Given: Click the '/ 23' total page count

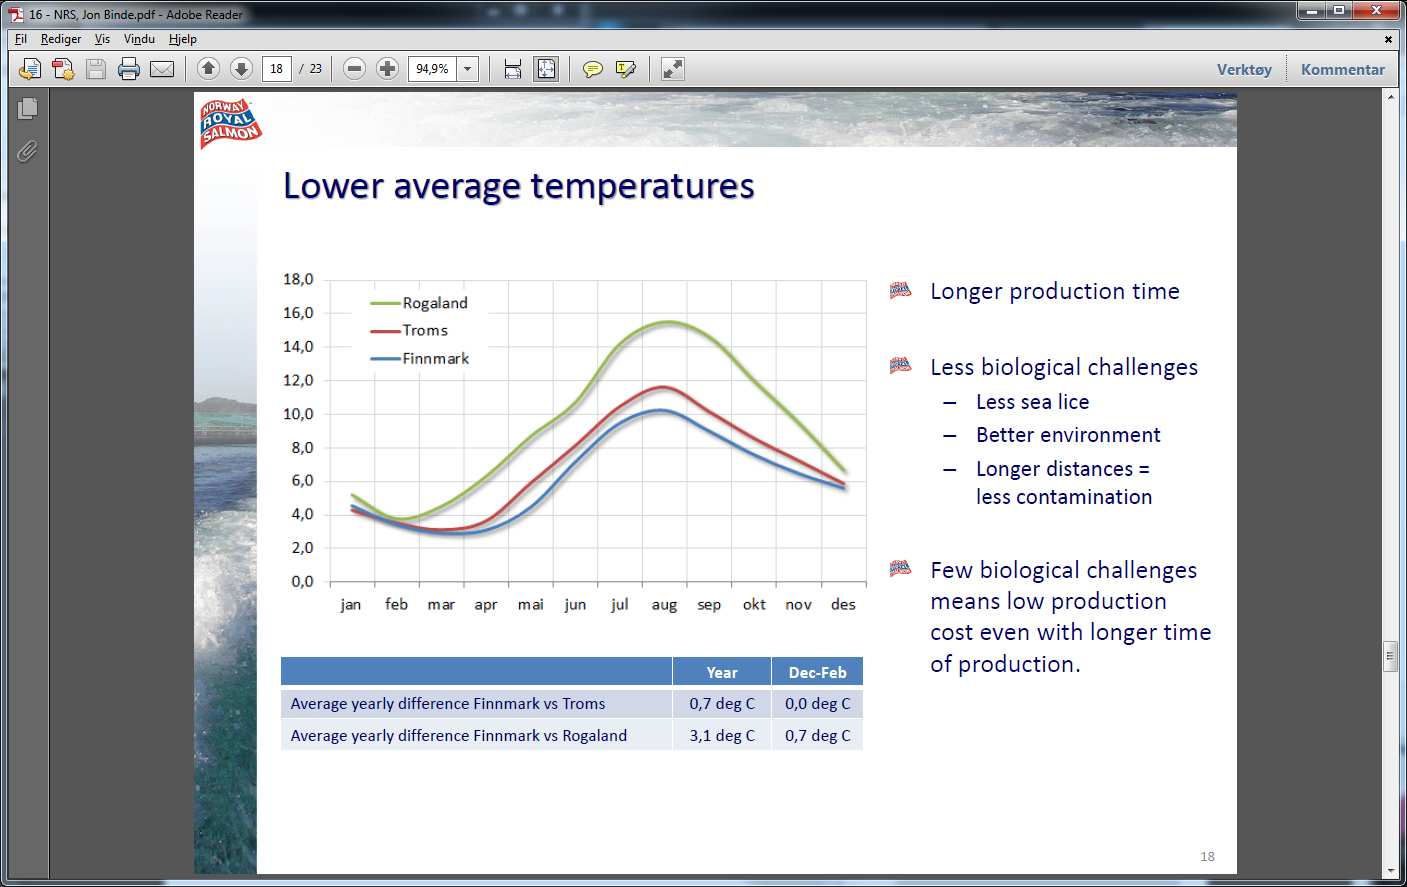Looking at the screenshot, I should pos(310,68).
